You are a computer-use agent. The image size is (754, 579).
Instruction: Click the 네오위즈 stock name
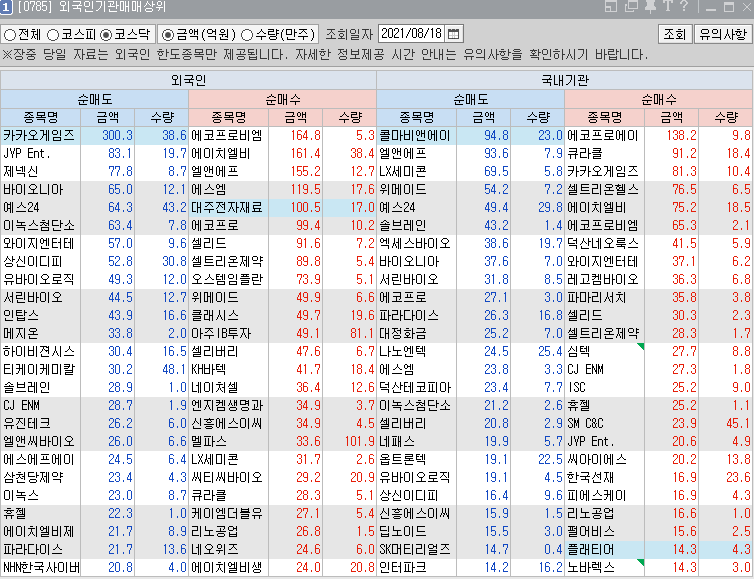point(215,550)
